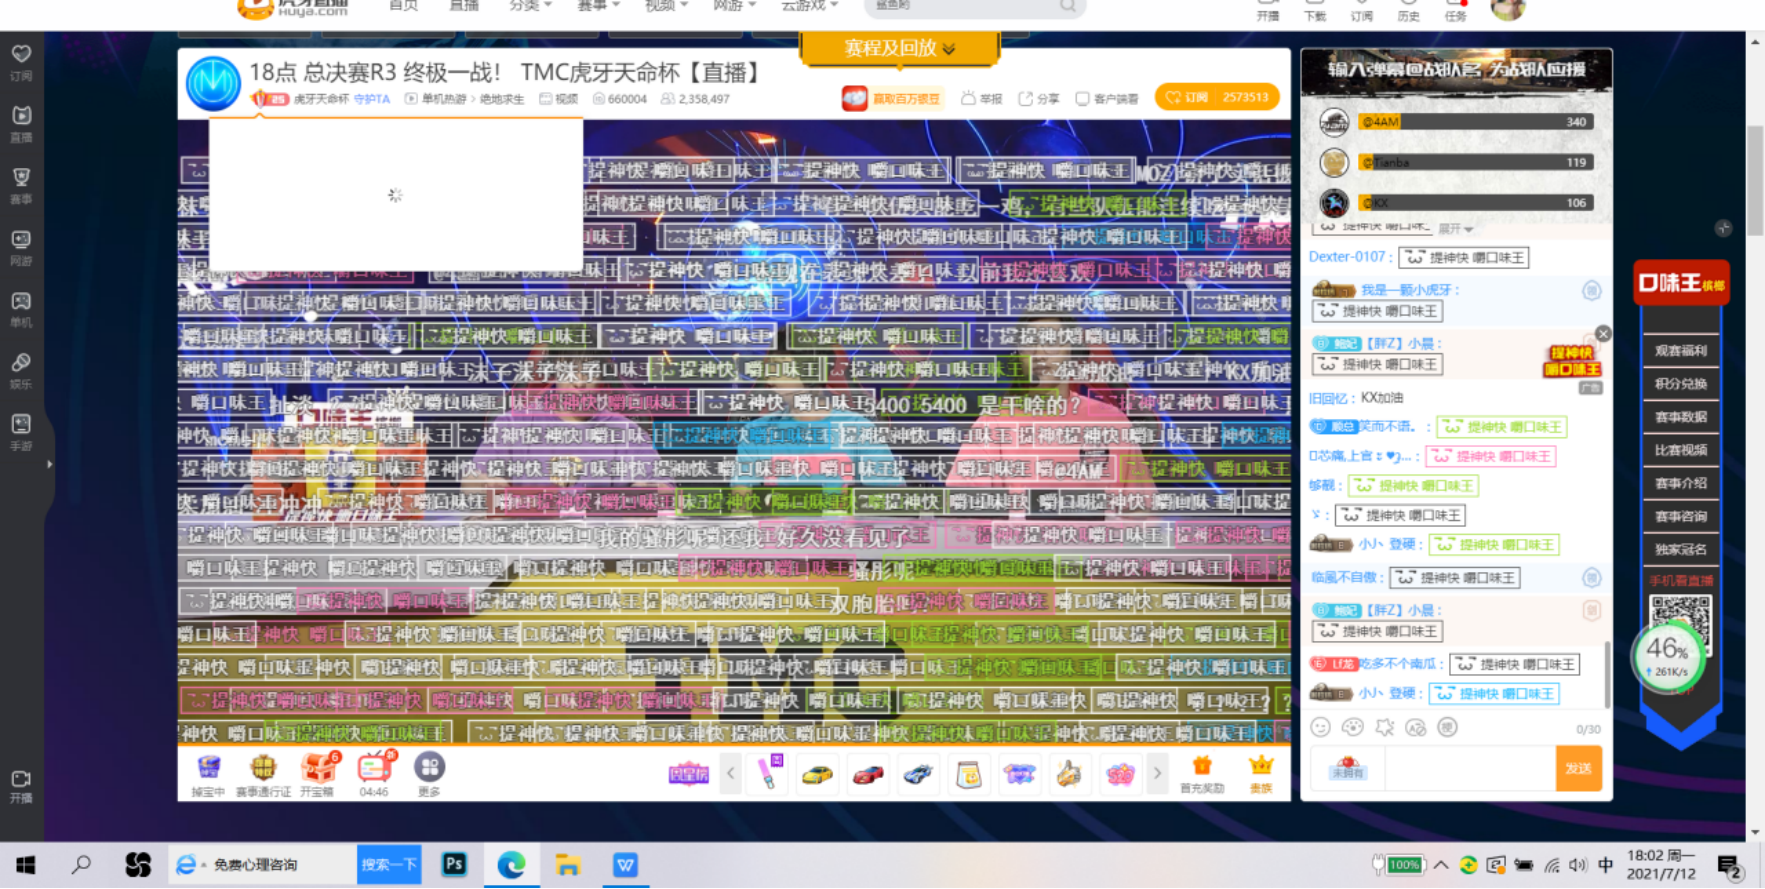Open 网游 in the left sidebar
The height and width of the screenshot is (889, 1765).
(x=21, y=247)
